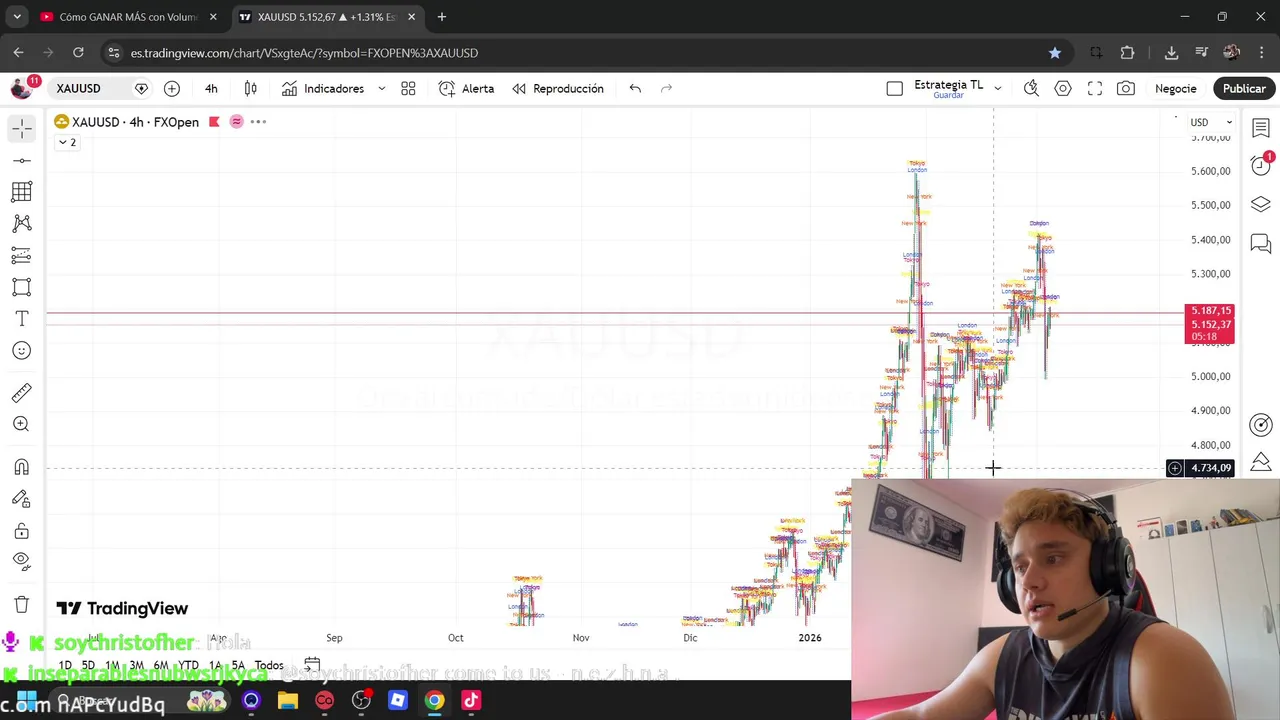
Task: Open the user profile avatar menu
Action: (21, 88)
